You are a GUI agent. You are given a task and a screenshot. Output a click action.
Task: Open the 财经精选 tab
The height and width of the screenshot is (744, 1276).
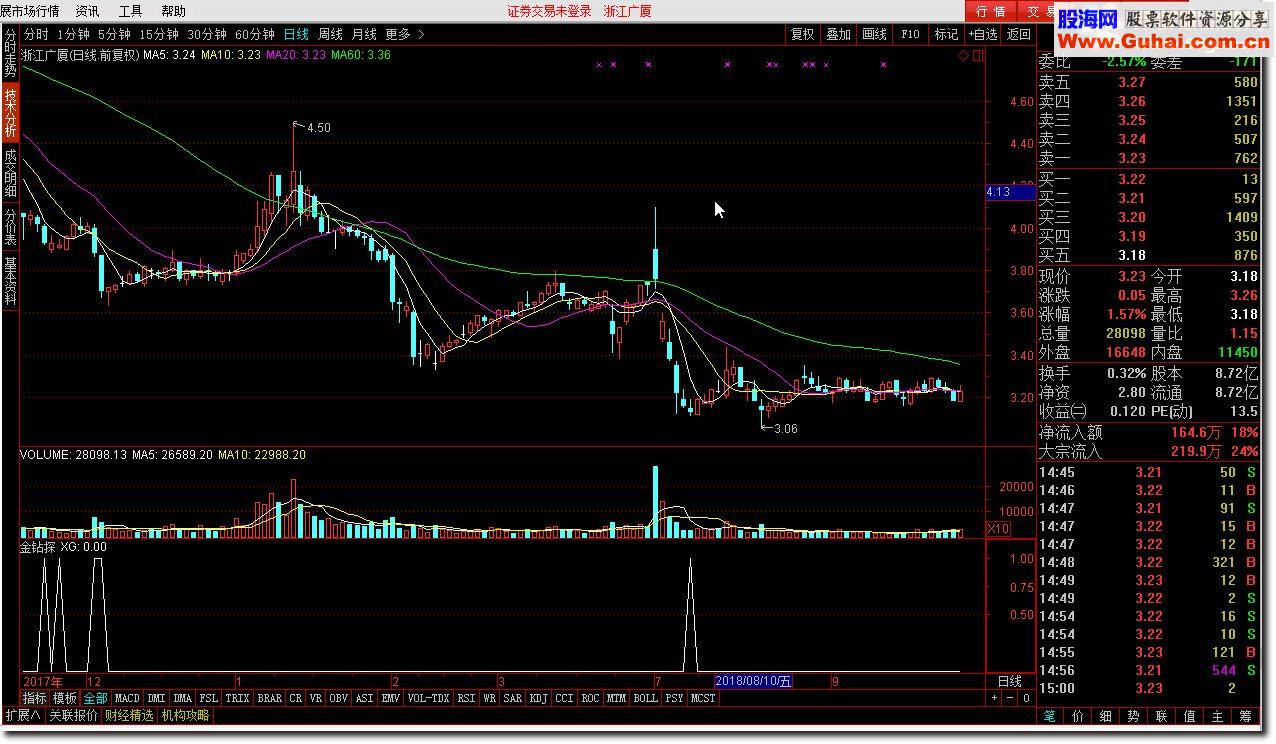pos(129,715)
